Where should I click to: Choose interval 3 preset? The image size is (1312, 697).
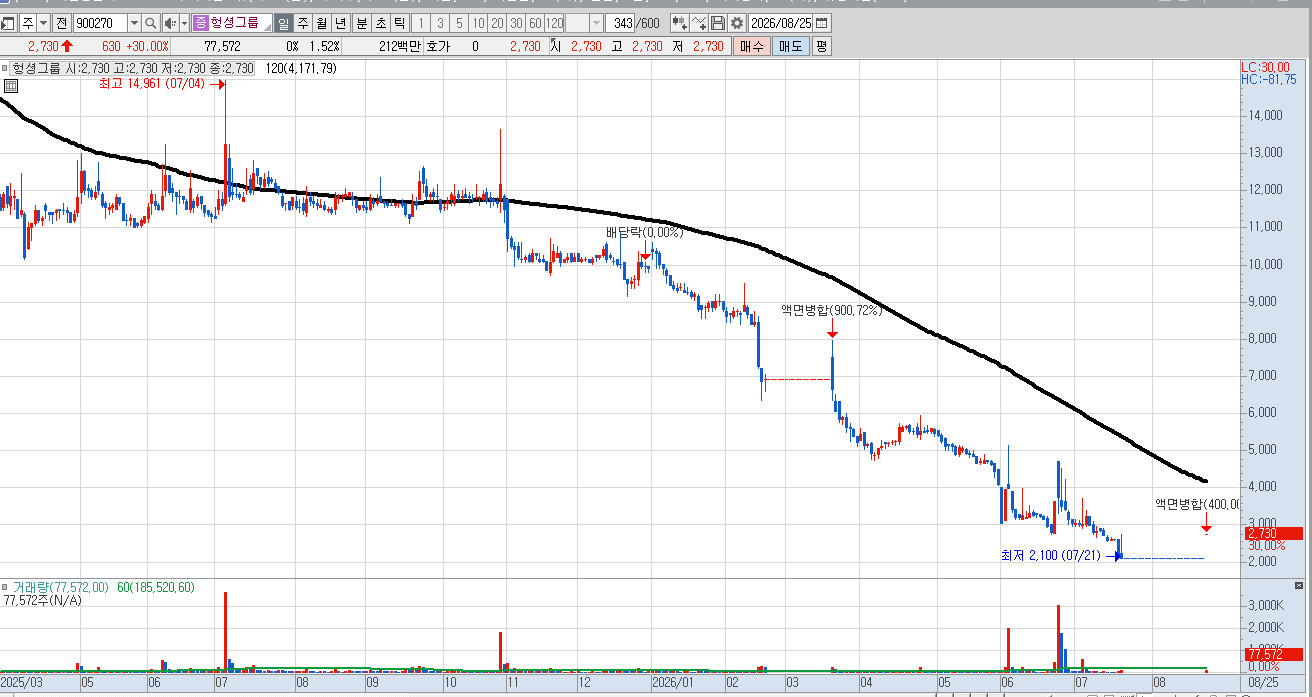pos(440,23)
